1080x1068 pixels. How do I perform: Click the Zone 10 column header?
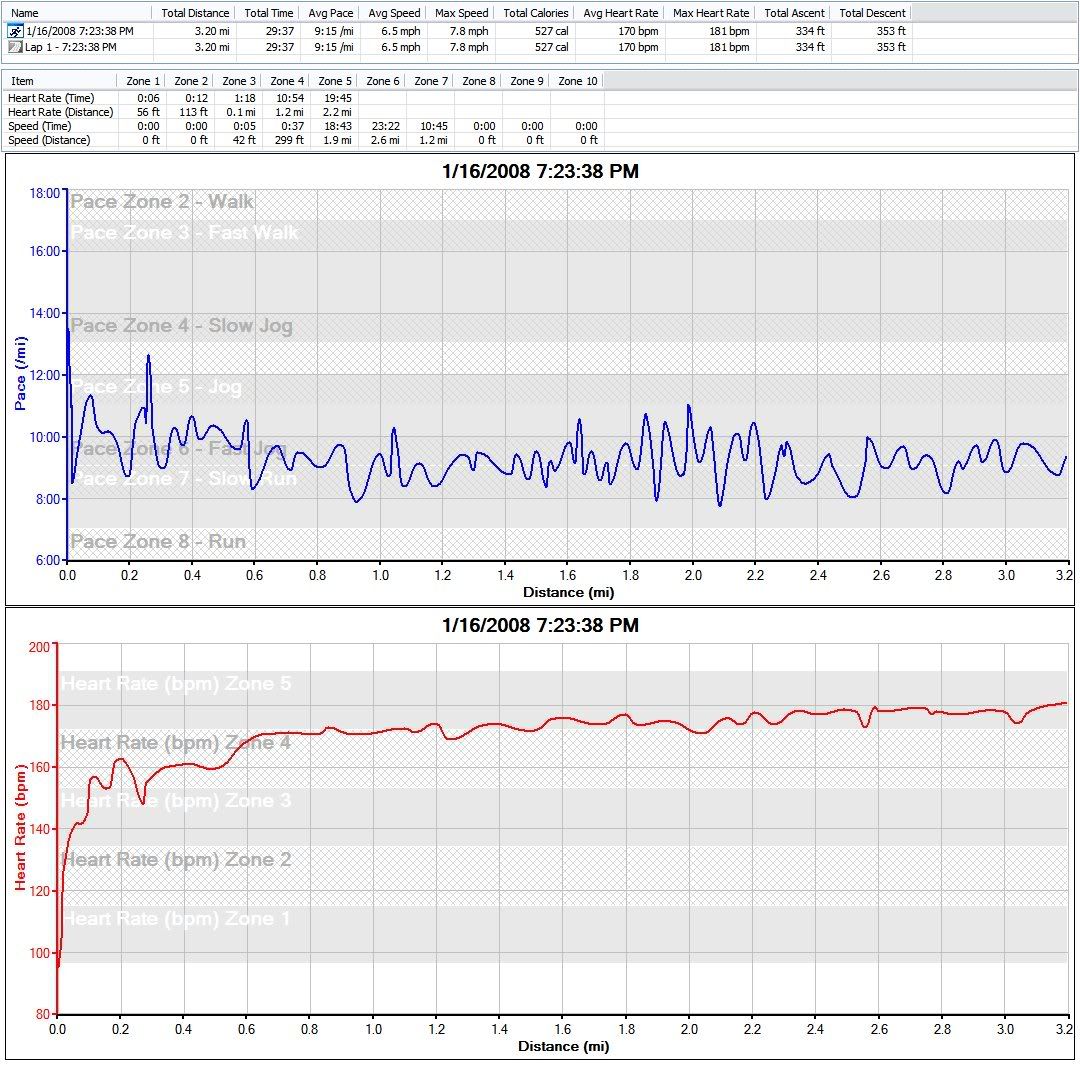point(578,81)
